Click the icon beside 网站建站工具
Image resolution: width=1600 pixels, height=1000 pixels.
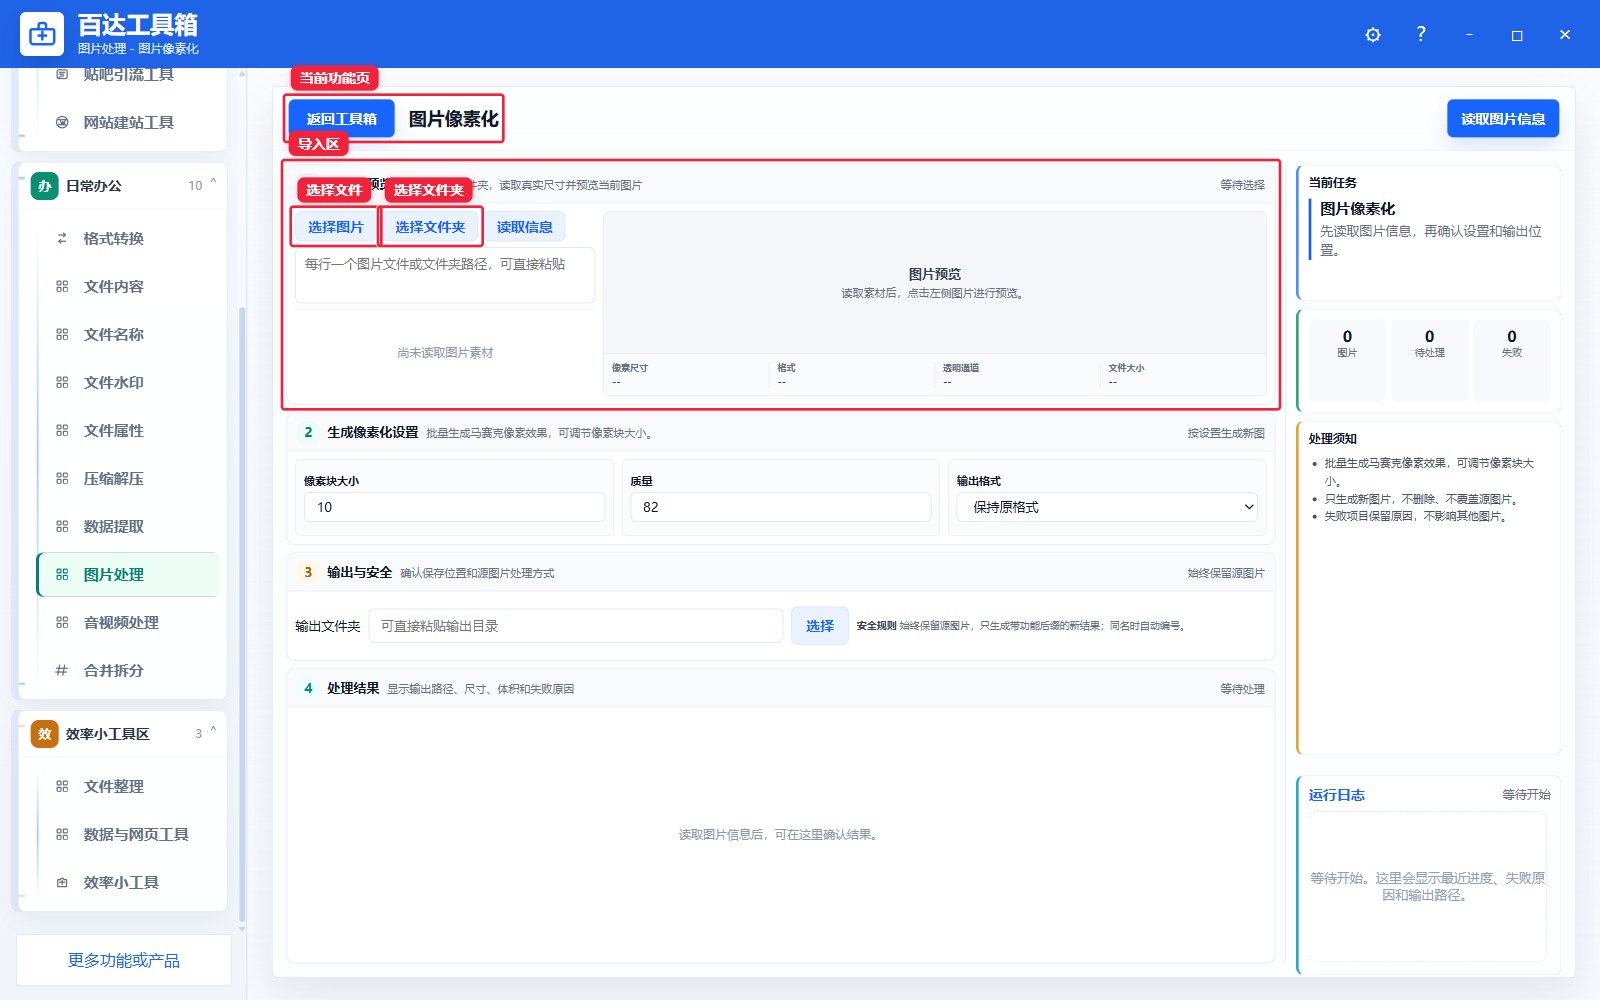point(62,122)
